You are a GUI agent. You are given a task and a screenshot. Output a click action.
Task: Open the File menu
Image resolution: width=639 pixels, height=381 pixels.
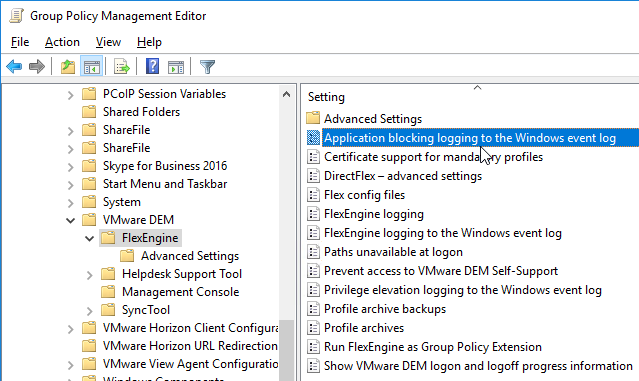[x=20, y=42]
